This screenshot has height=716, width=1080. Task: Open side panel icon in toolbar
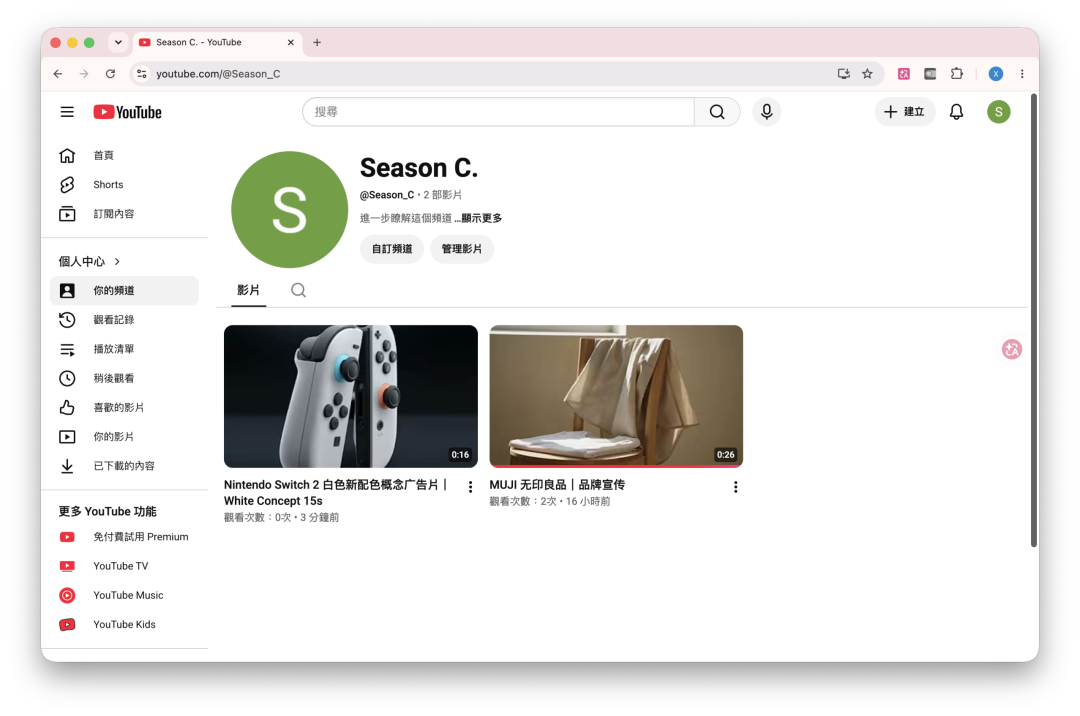[x=930, y=74]
